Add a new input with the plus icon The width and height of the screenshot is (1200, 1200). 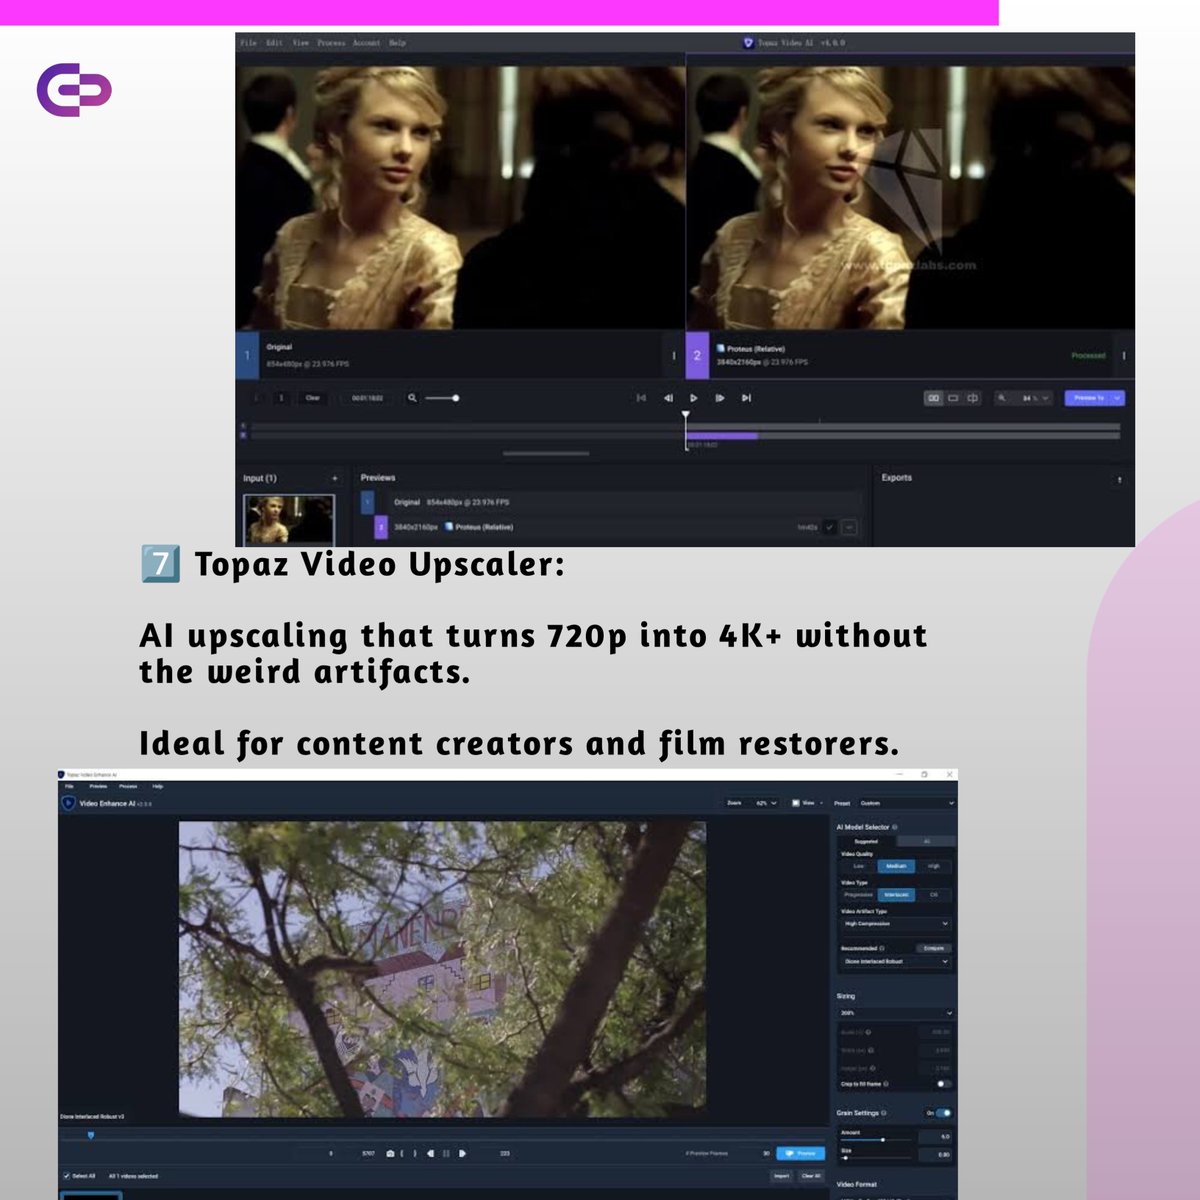(335, 478)
